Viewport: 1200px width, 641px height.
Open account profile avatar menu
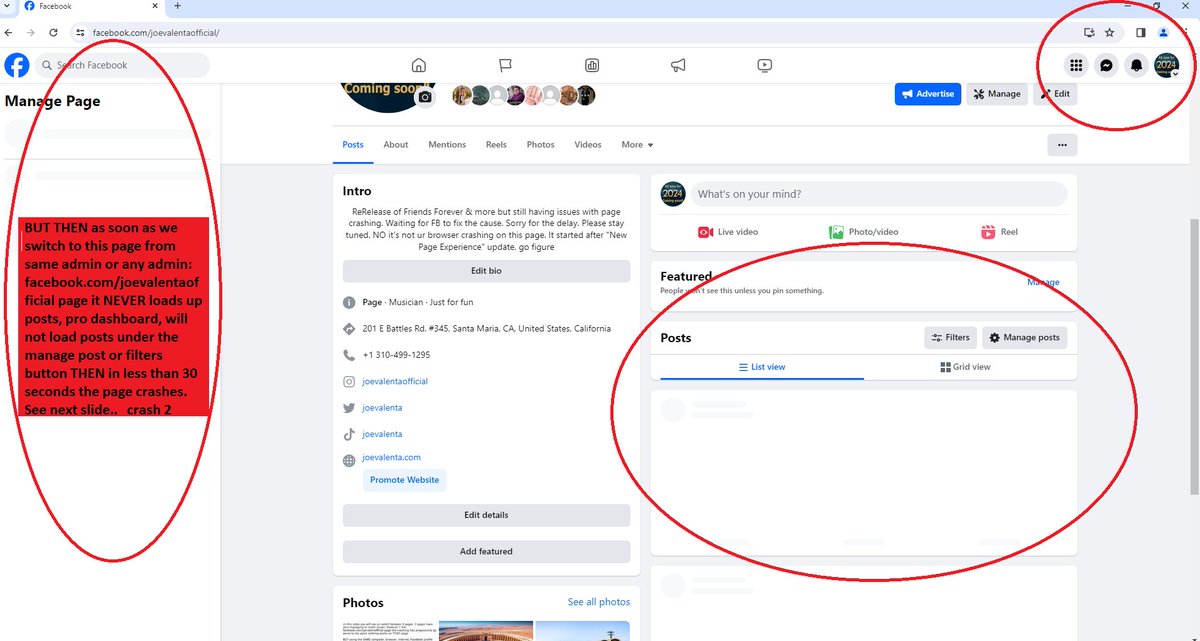pyautogui.click(x=1166, y=66)
